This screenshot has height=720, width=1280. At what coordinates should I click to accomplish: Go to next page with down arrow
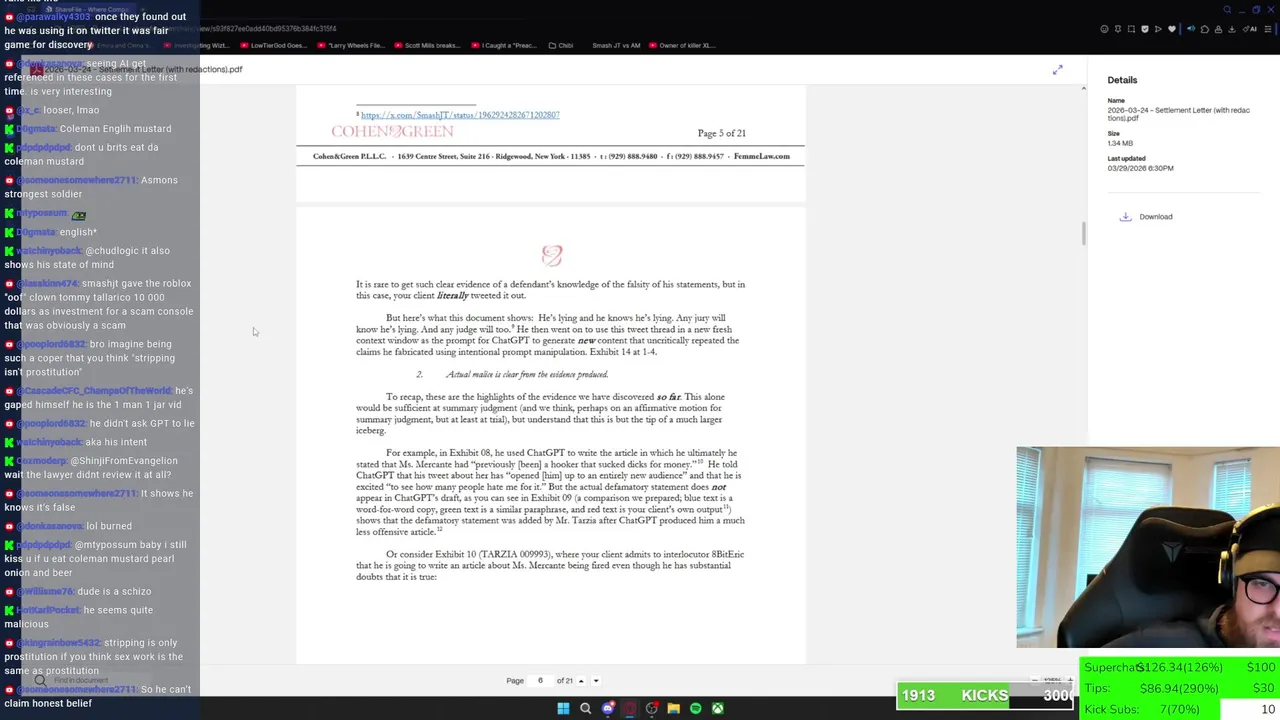(x=596, y=681)
